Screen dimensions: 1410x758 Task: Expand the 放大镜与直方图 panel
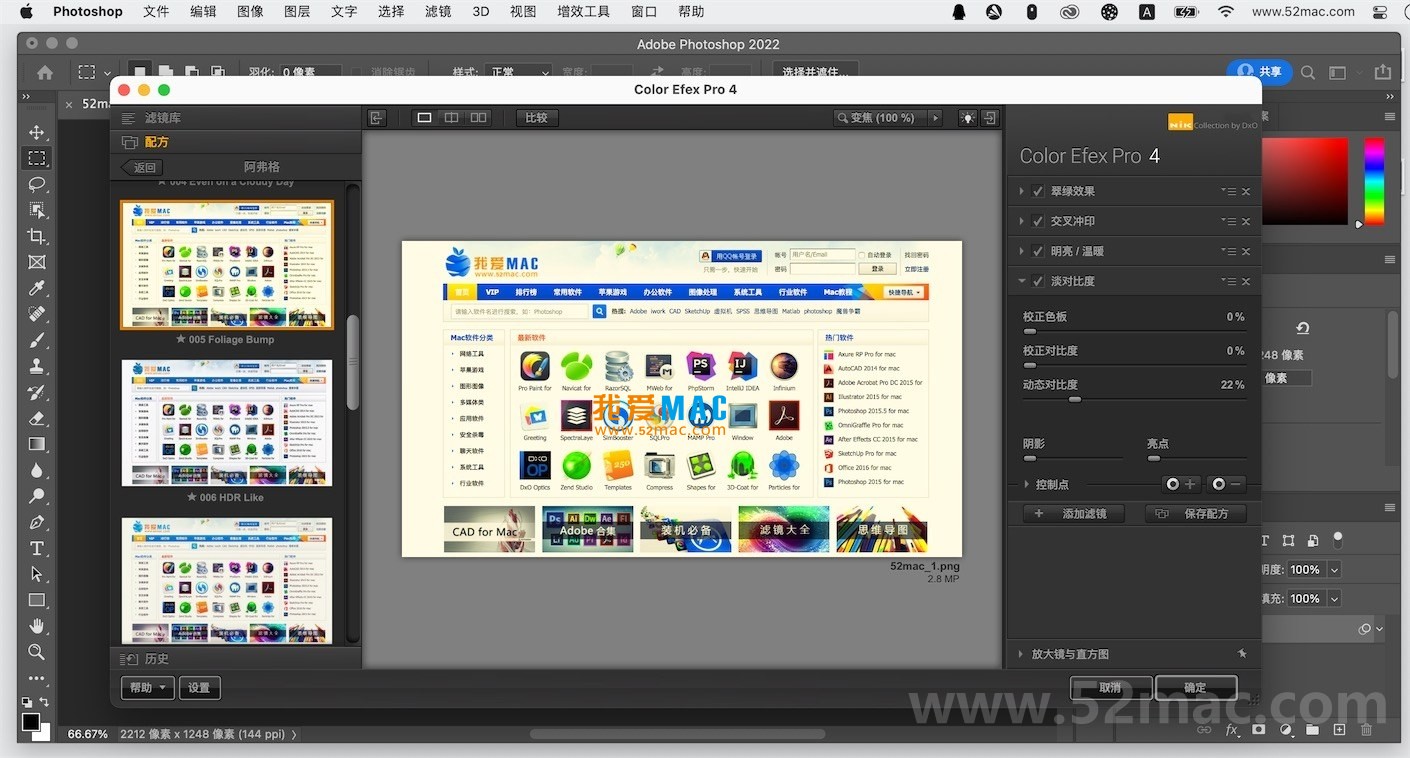1020,654
